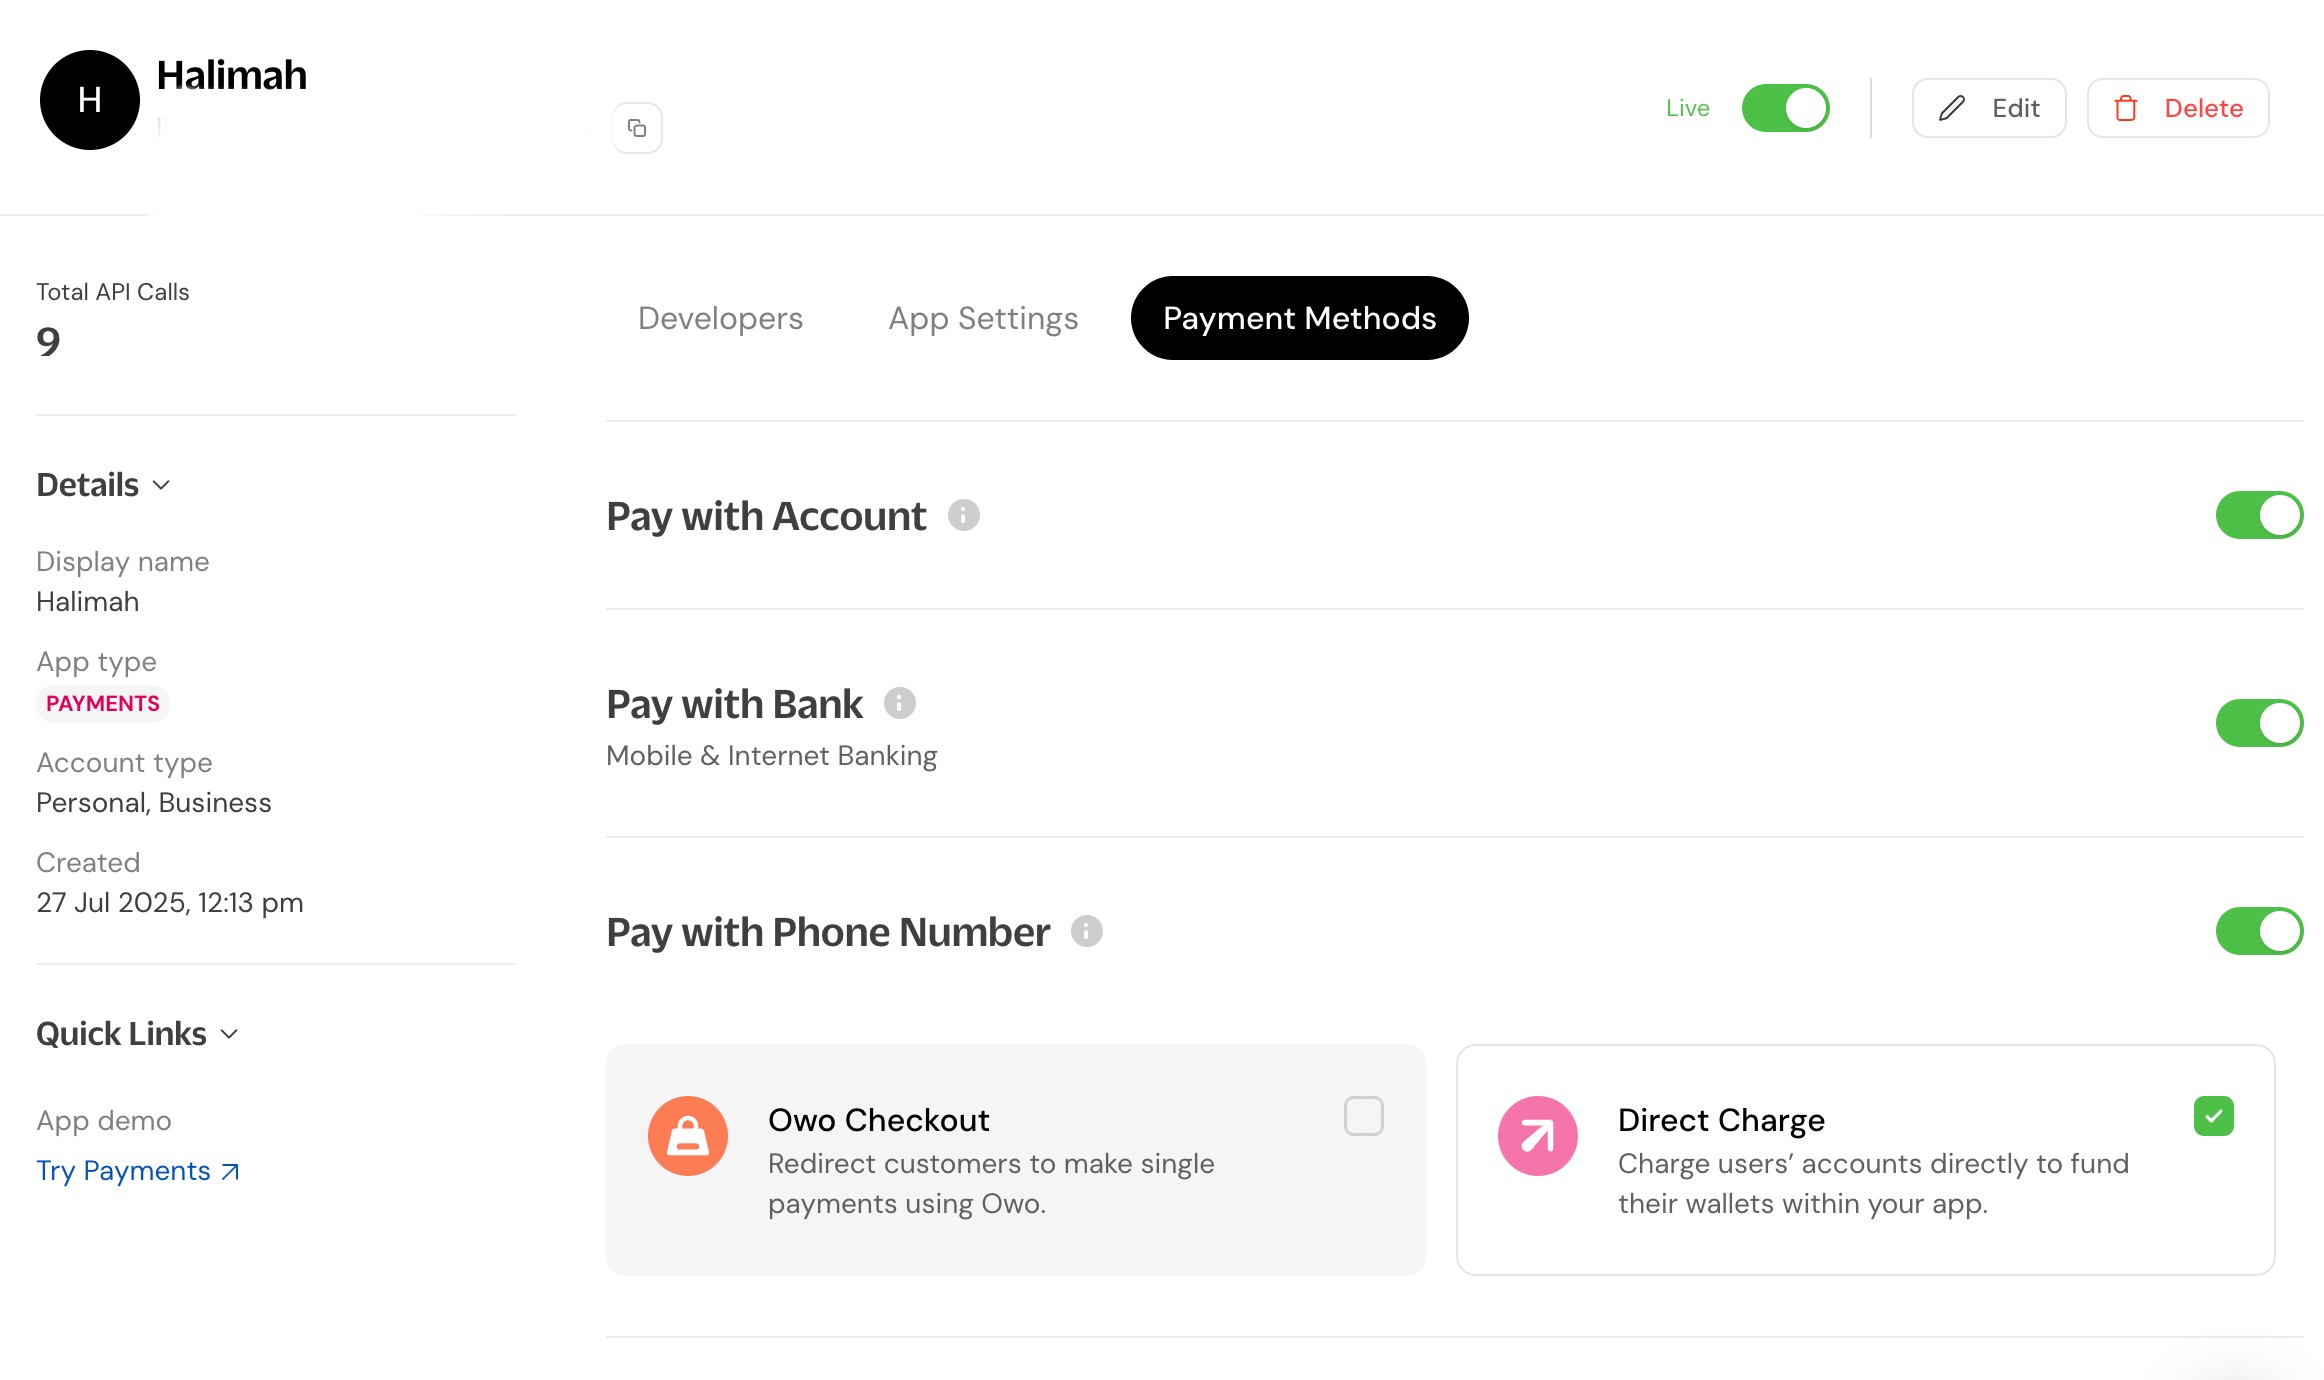
Task: Switch off Pay with Phone Number
Action: 2259,931
